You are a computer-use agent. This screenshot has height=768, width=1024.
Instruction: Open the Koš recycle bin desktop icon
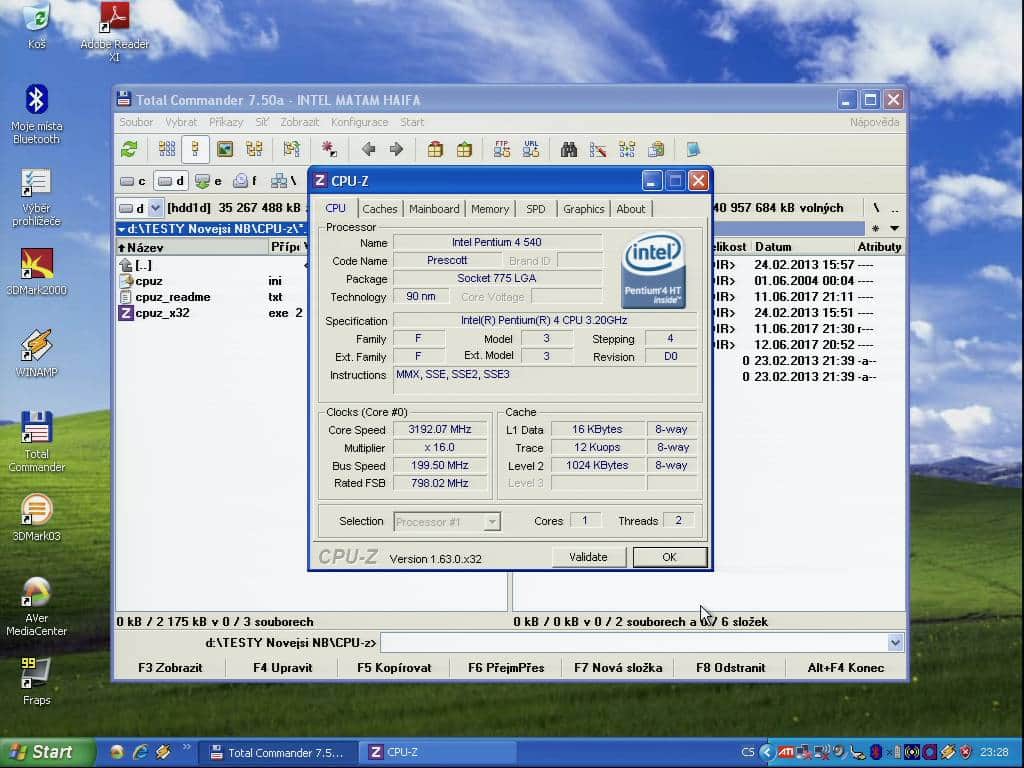37,26
